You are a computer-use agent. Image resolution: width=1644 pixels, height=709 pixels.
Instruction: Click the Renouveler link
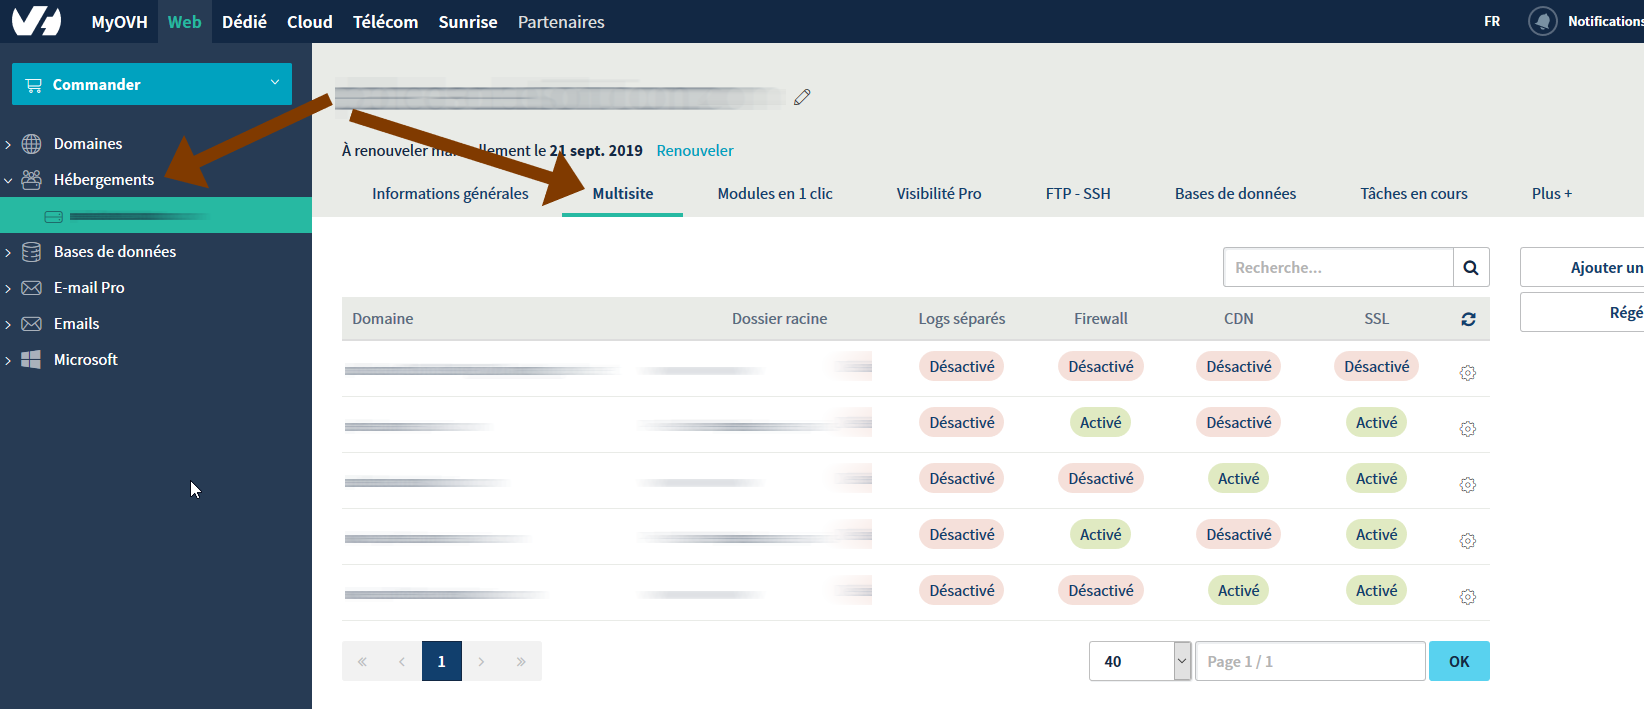[x=695, y=151]
